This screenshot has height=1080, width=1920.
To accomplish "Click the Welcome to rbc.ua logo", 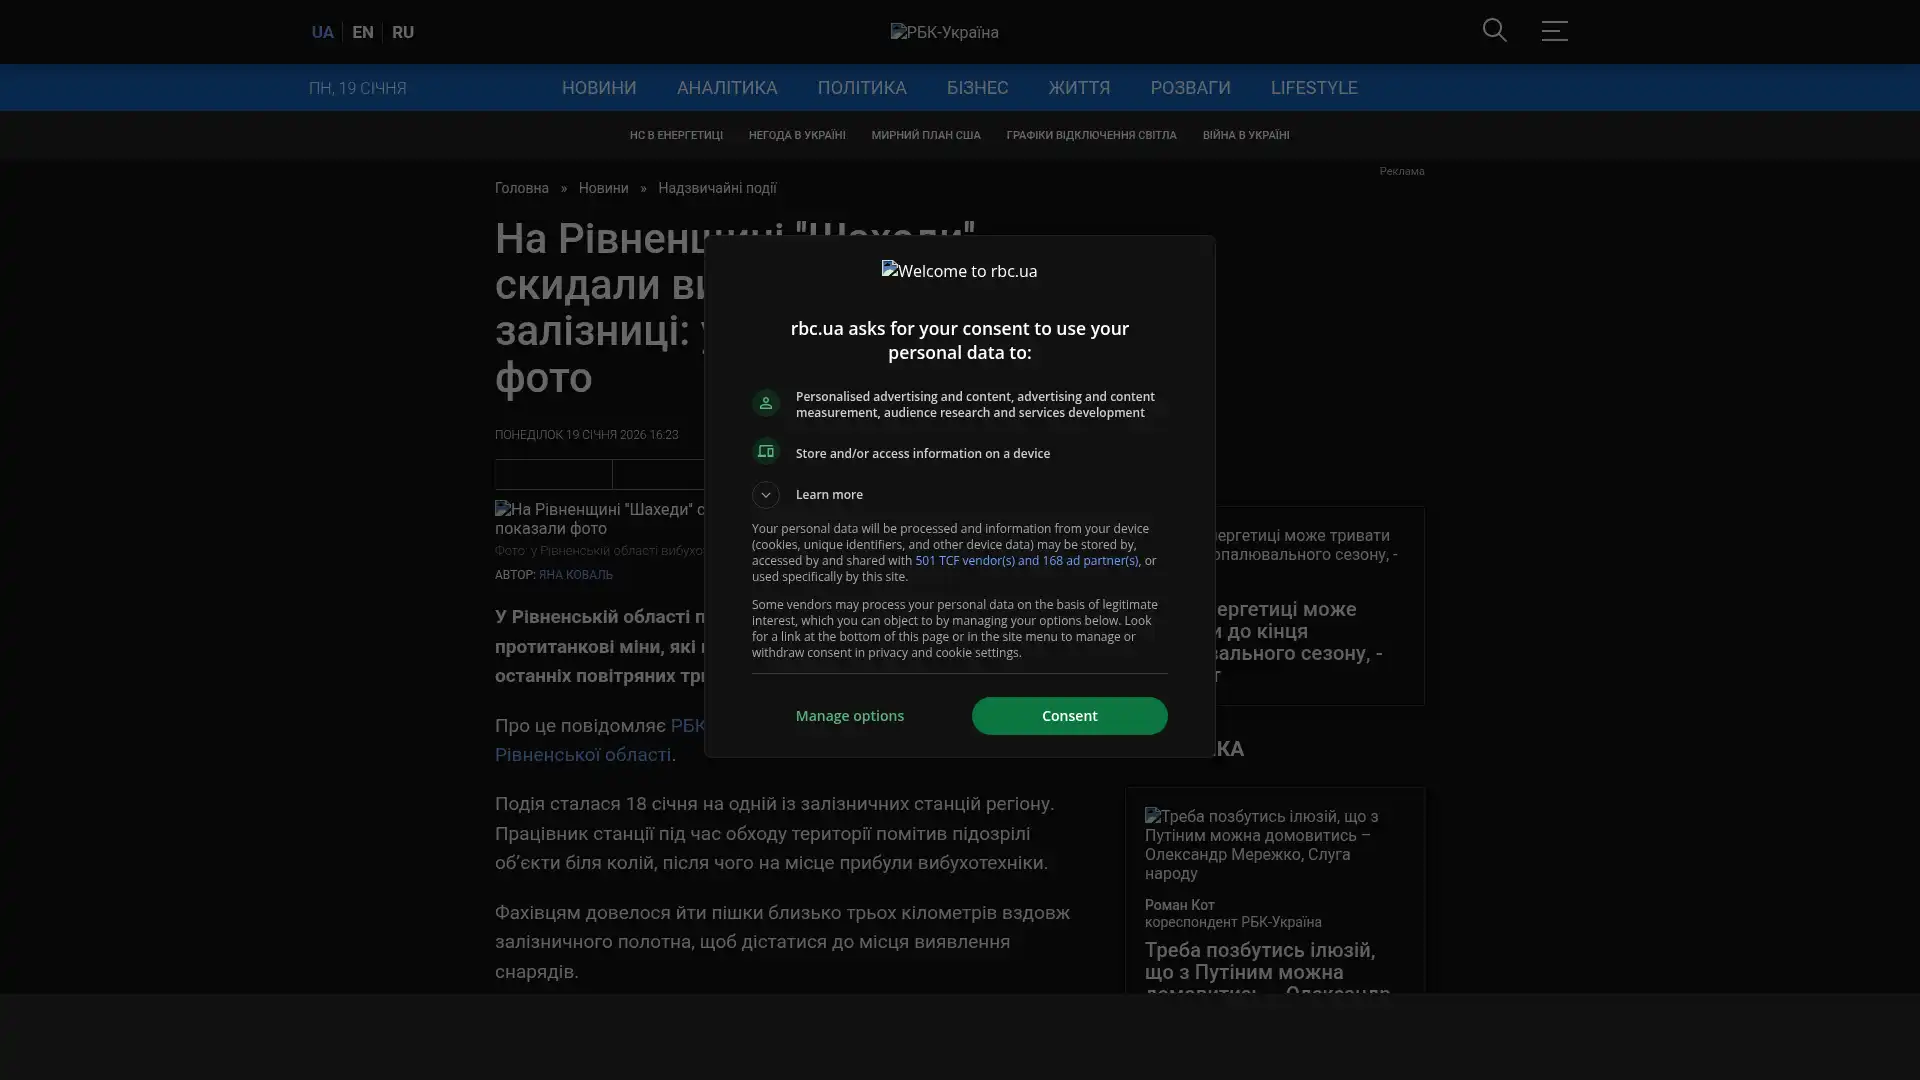I will (959, 271).
